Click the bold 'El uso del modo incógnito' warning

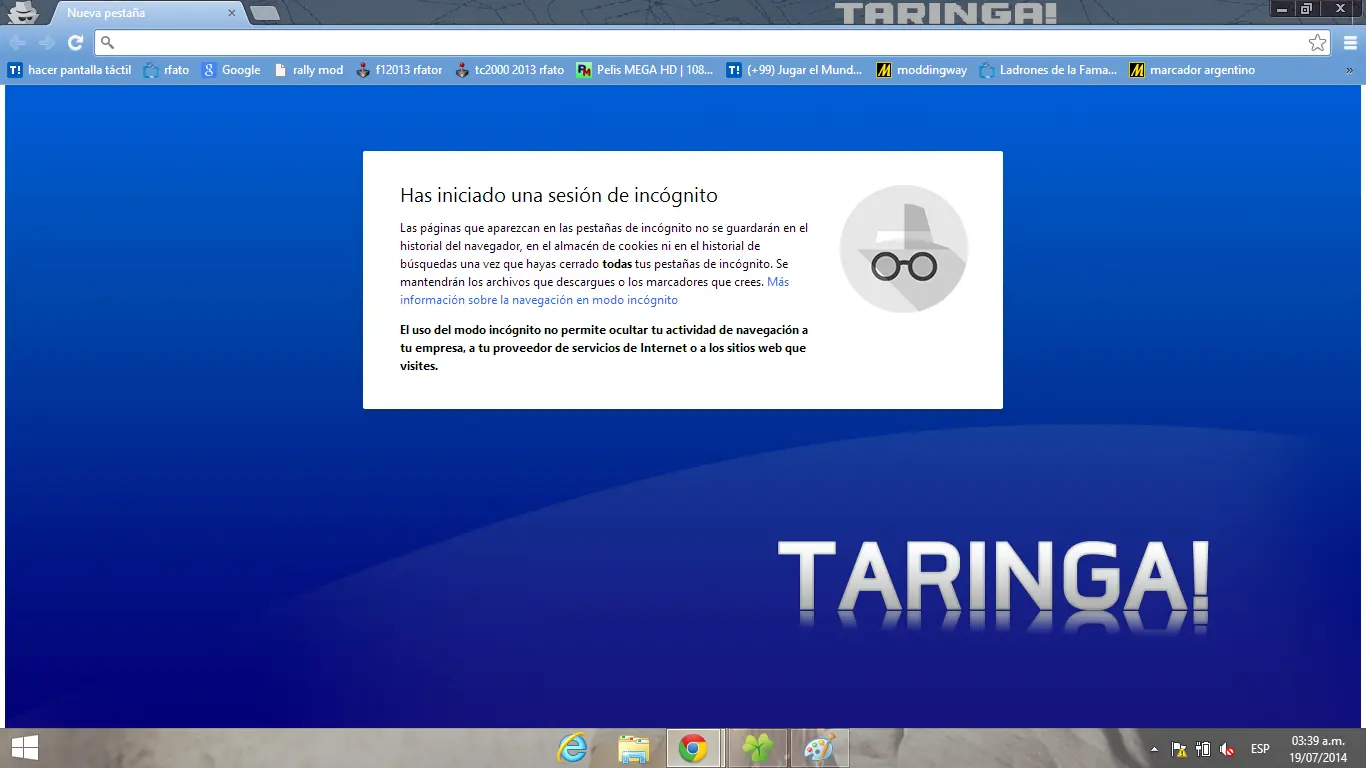click(604, 348)
